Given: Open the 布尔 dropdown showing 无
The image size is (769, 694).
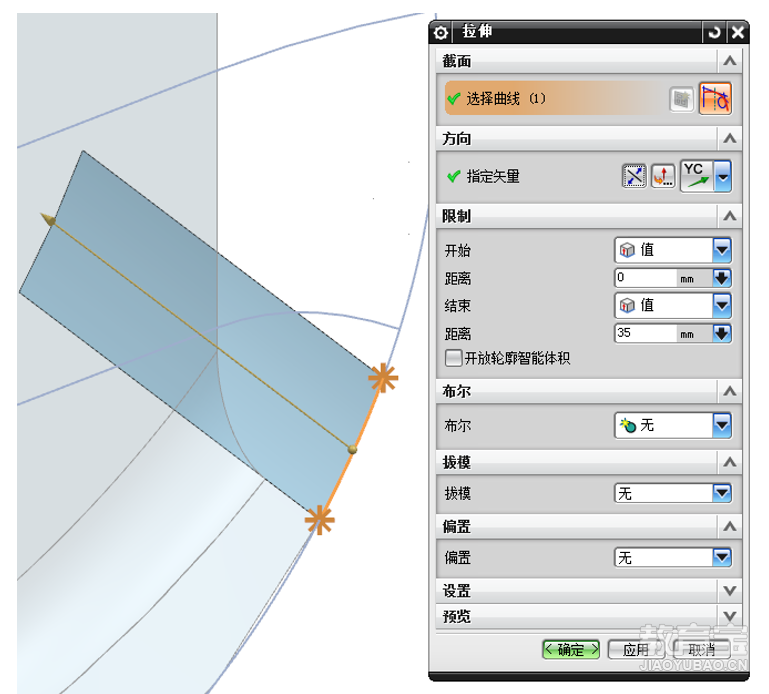Looking at the screenshot, I should click(673, 425).
